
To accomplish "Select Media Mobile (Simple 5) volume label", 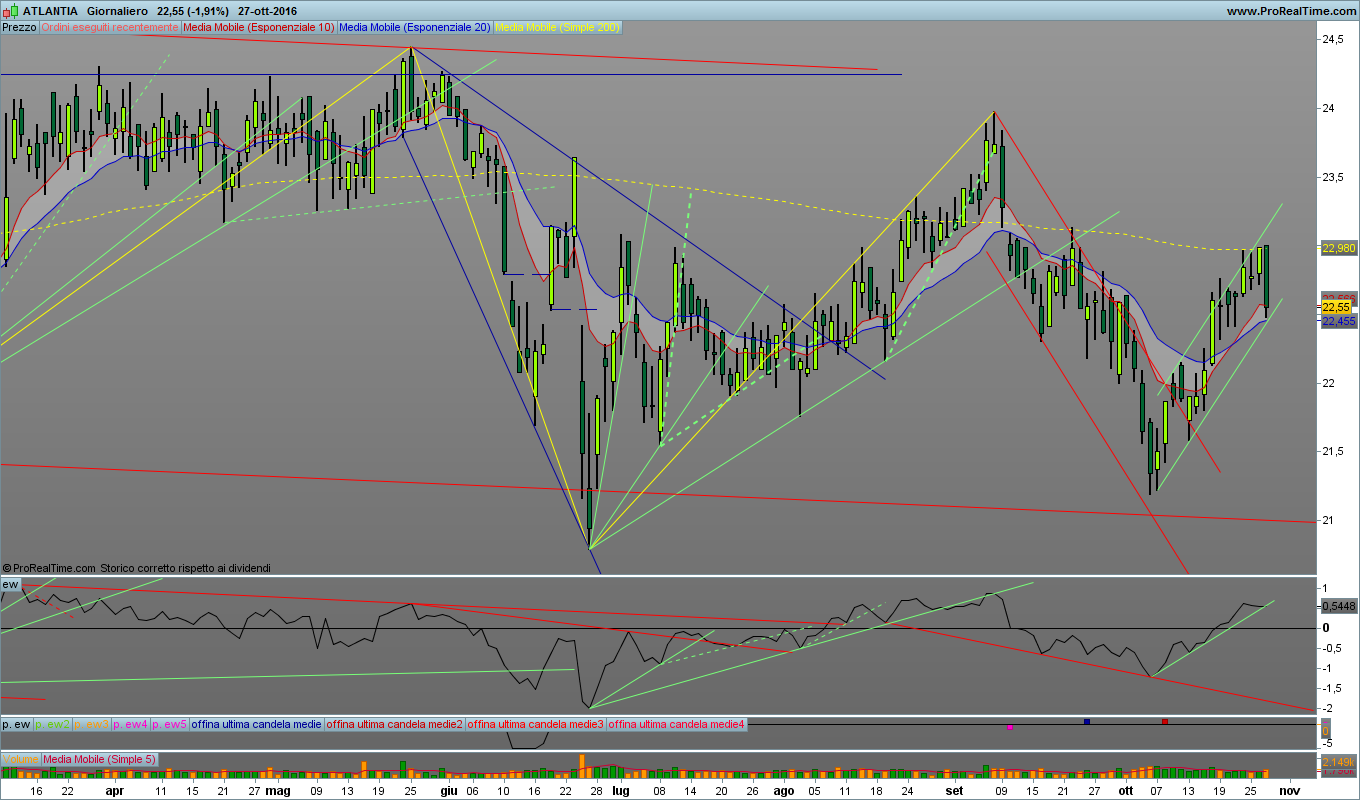I will click(99, 759).
